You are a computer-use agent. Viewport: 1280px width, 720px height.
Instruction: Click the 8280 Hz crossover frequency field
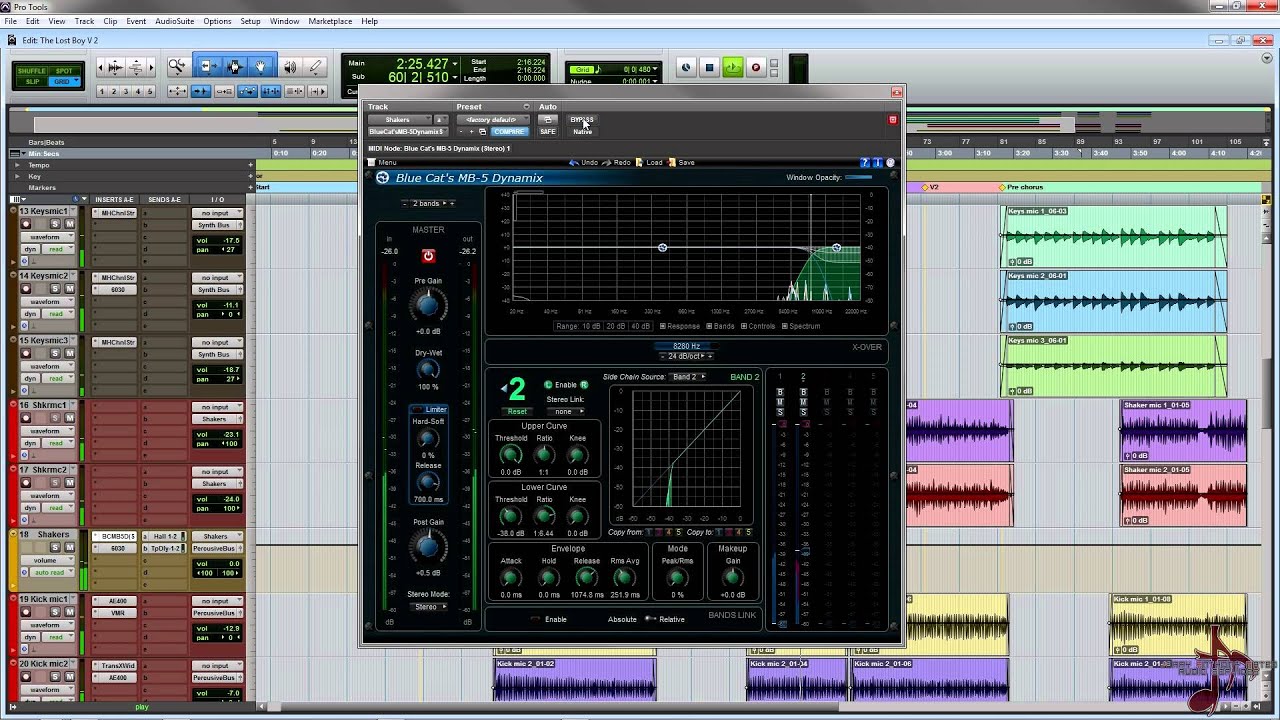686,346
